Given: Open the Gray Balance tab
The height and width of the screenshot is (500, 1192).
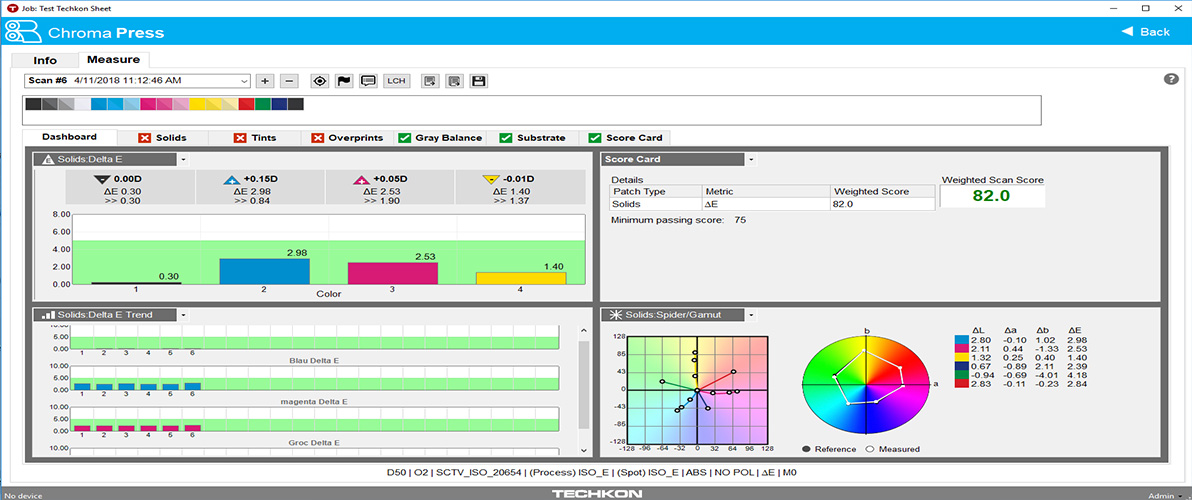Looking at the screenshot, I should 441,138.
